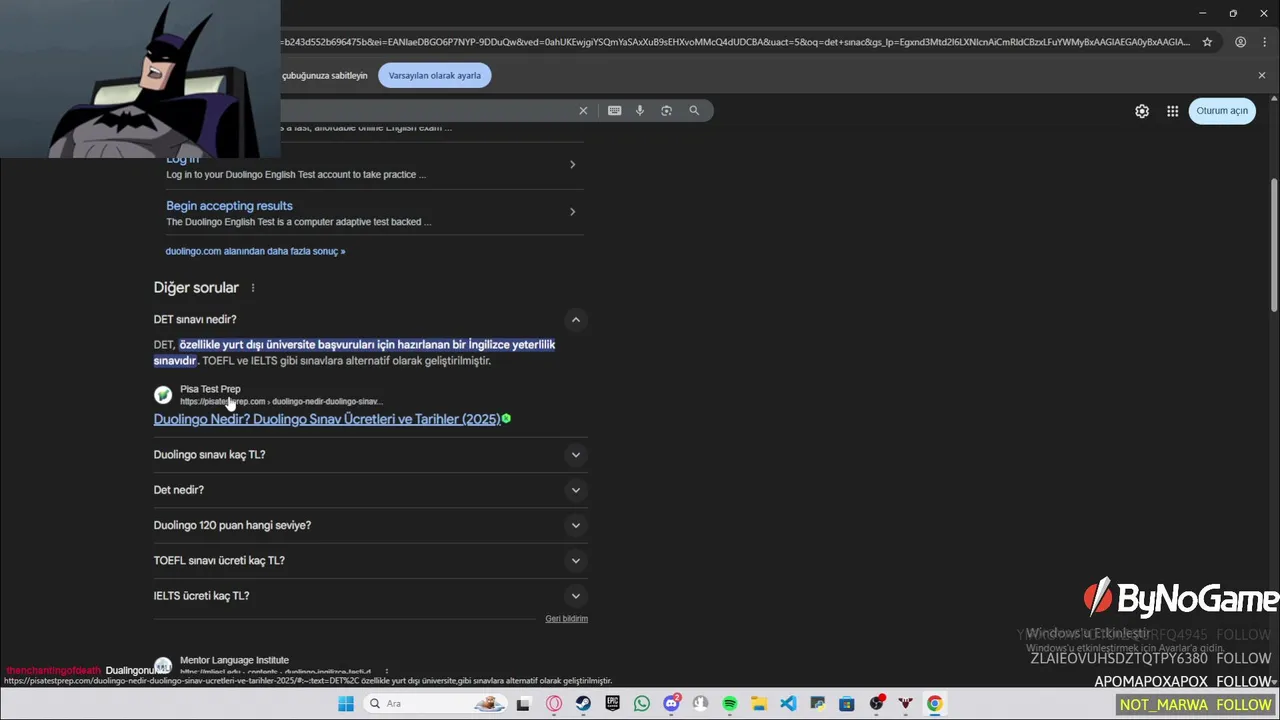Open File Explorer from taskbar

pyautogui.click(x=759, y=704)
